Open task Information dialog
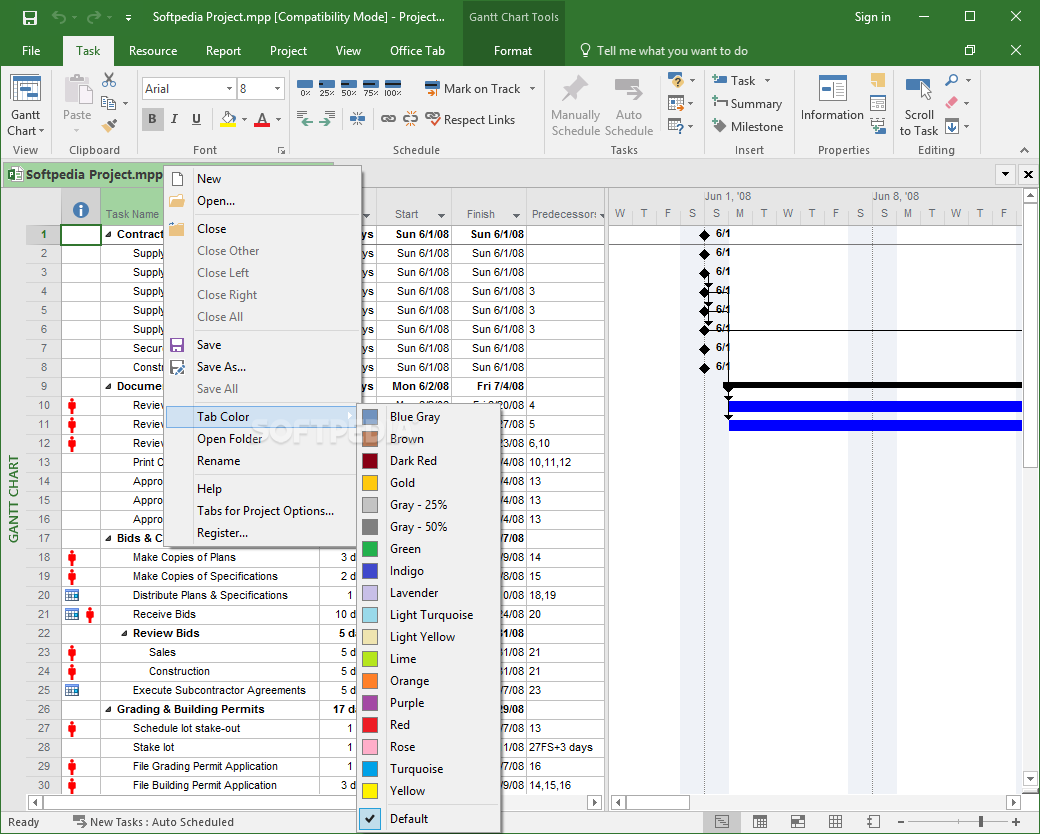 [832, 100]
